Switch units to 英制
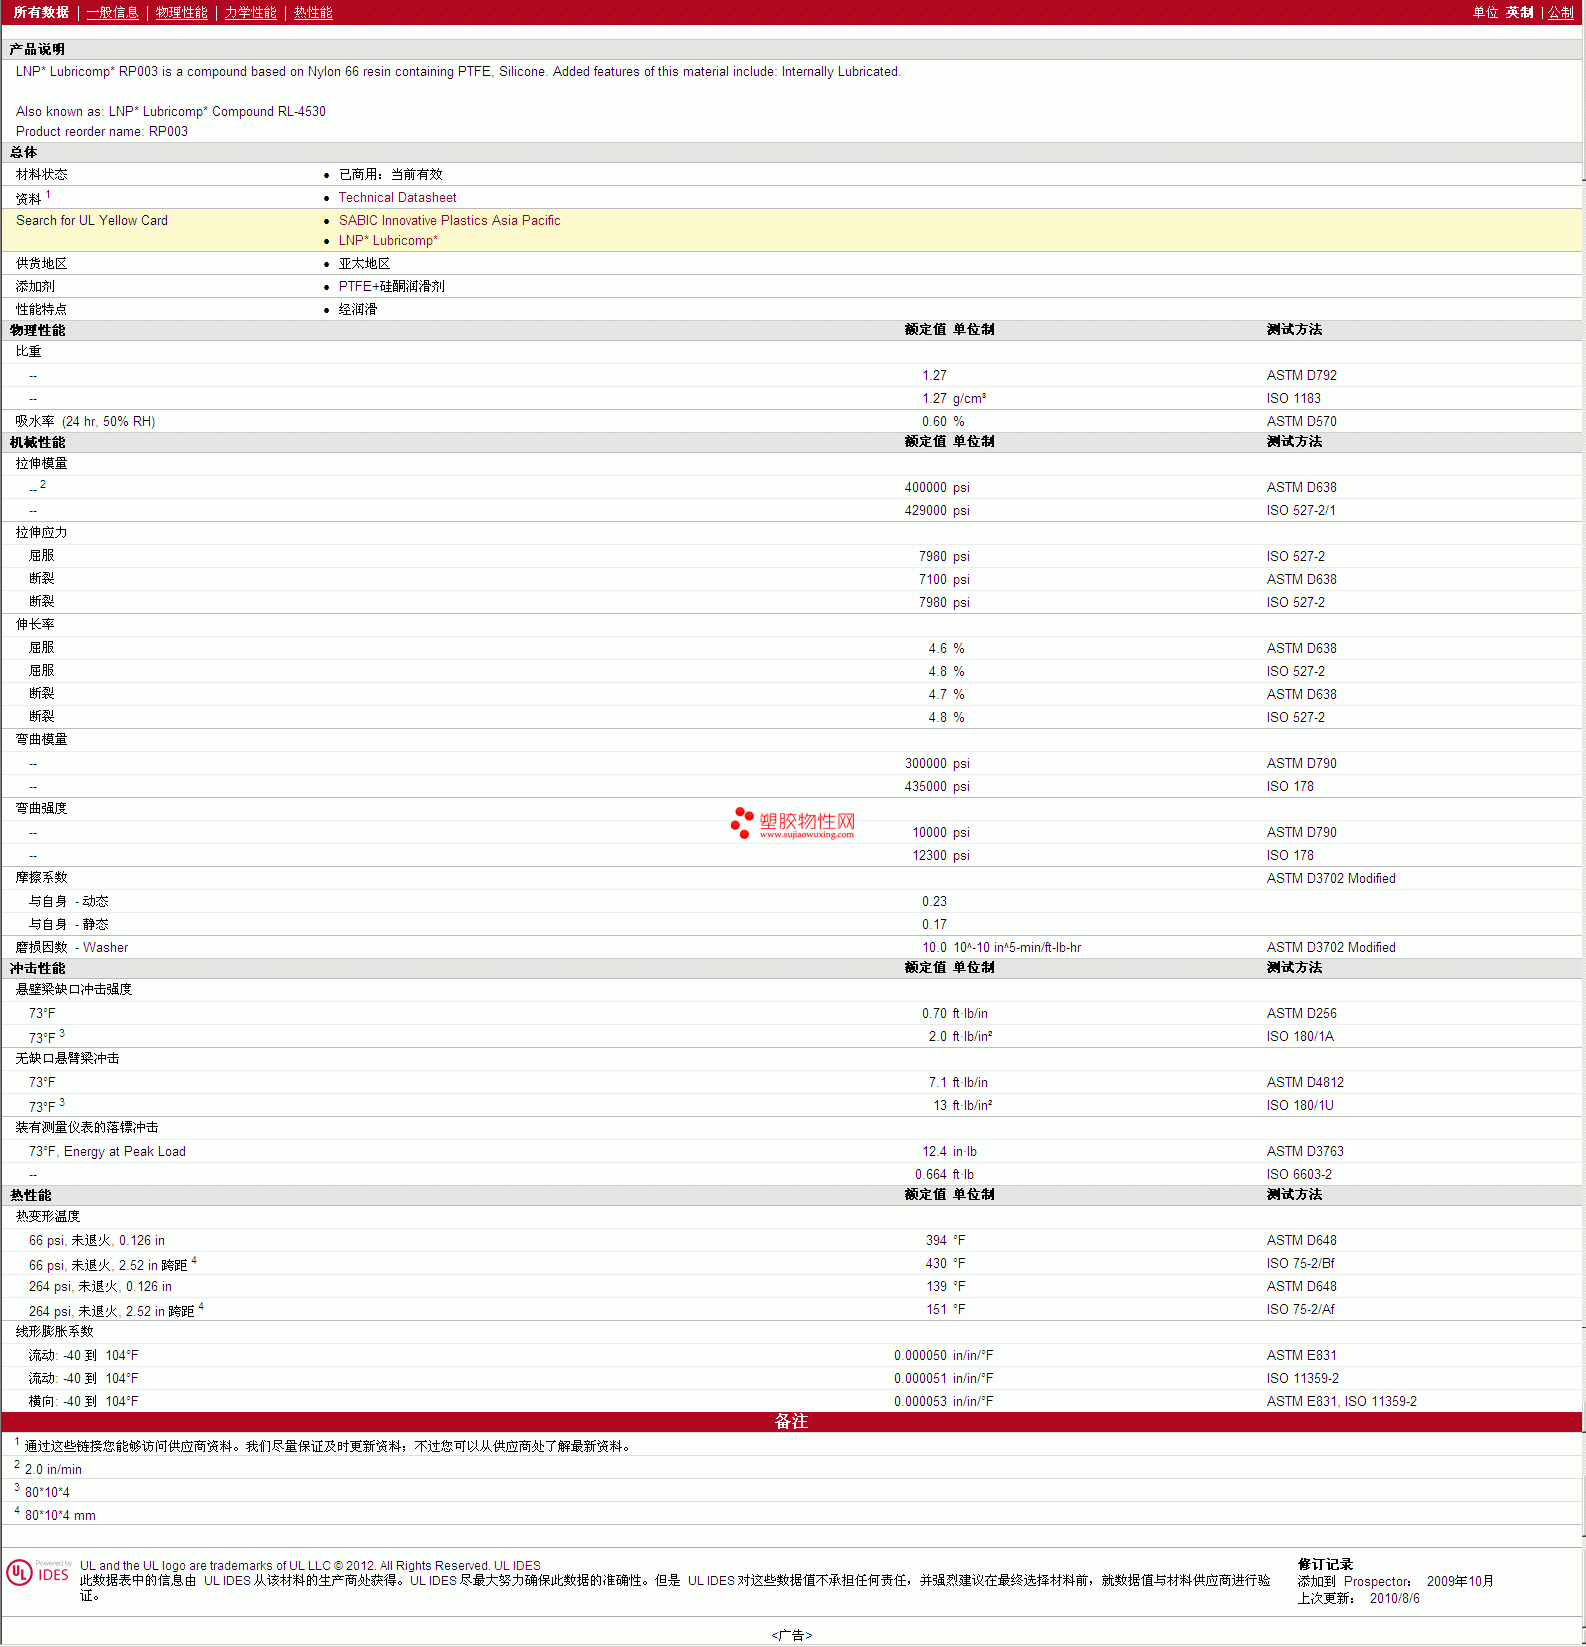Viewport: 1586px width, 1647px height. point(1519,12)
